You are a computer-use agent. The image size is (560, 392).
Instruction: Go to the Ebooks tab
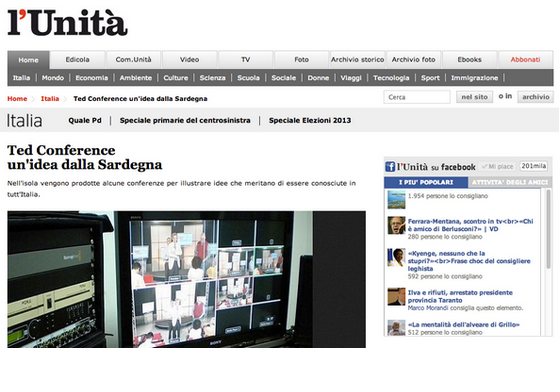[470, 60]
